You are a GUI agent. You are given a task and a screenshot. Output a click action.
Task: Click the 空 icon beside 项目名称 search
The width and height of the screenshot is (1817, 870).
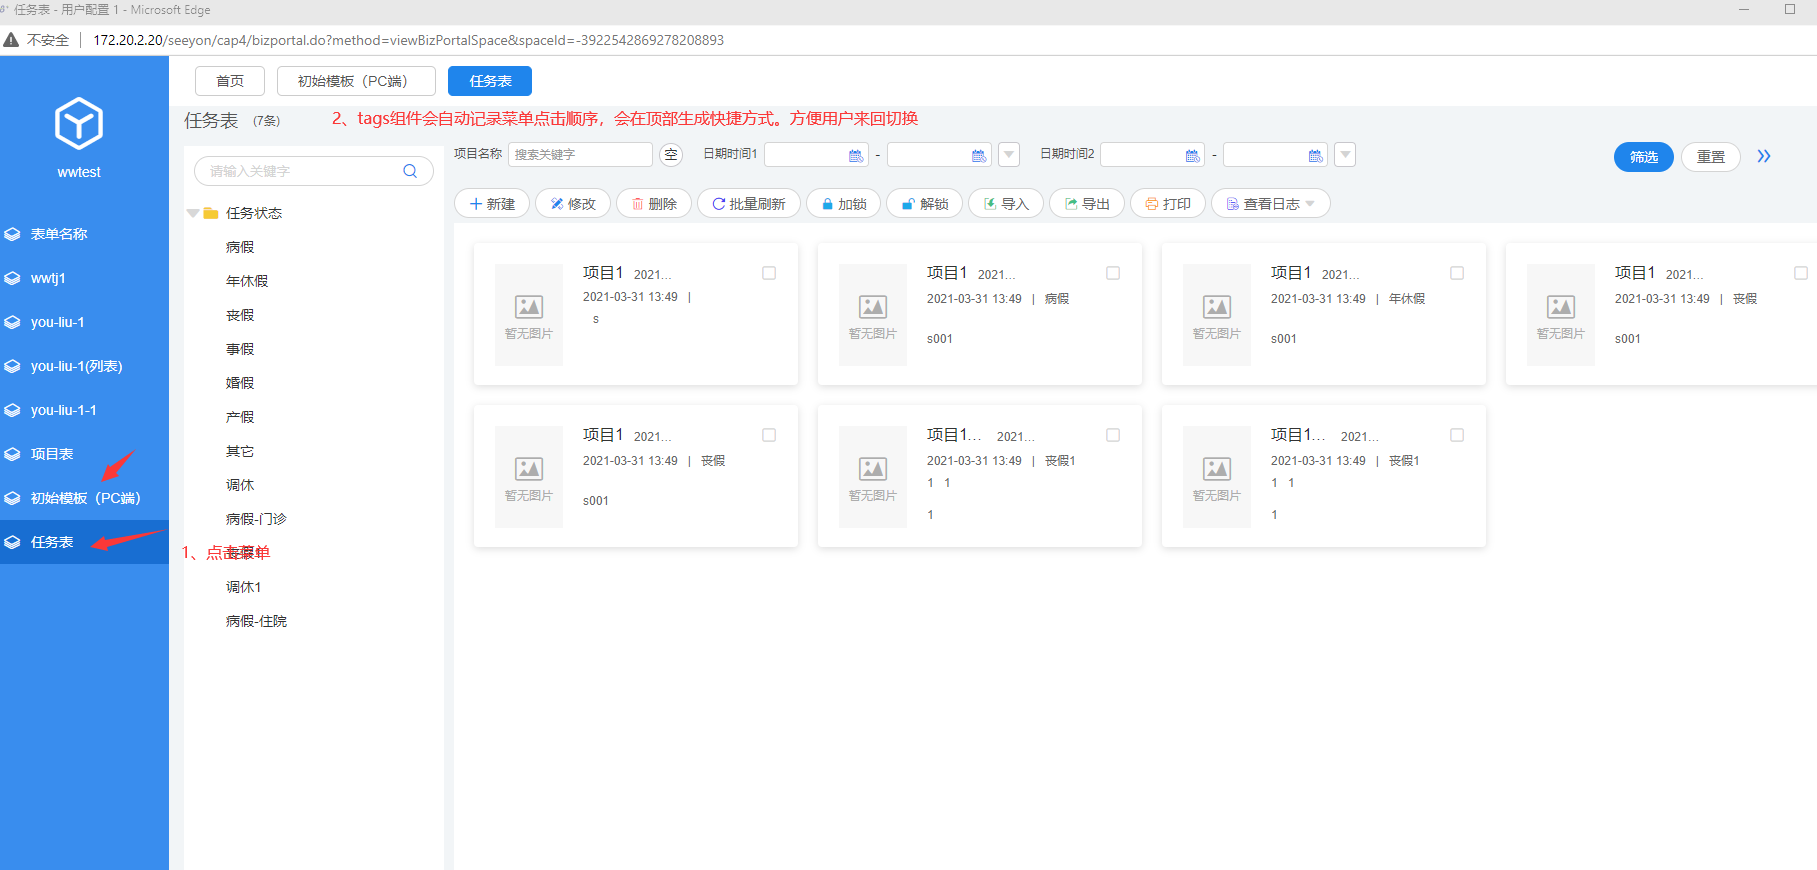[671, 154]
